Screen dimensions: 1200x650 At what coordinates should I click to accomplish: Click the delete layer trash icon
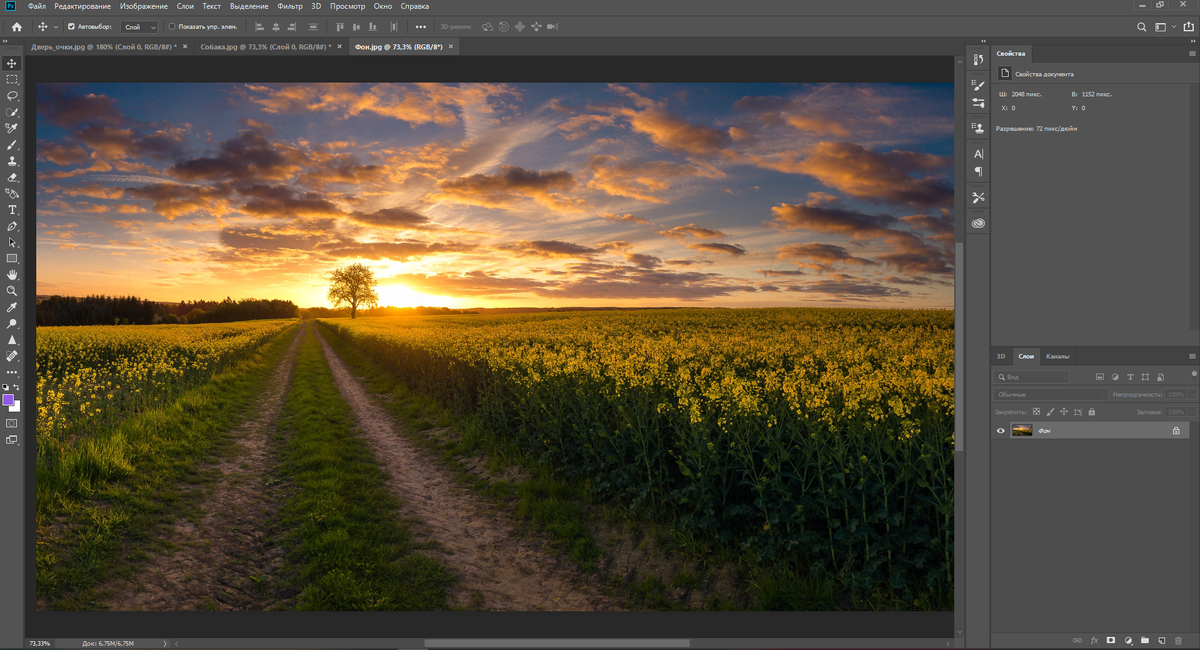coord(1178,639)
